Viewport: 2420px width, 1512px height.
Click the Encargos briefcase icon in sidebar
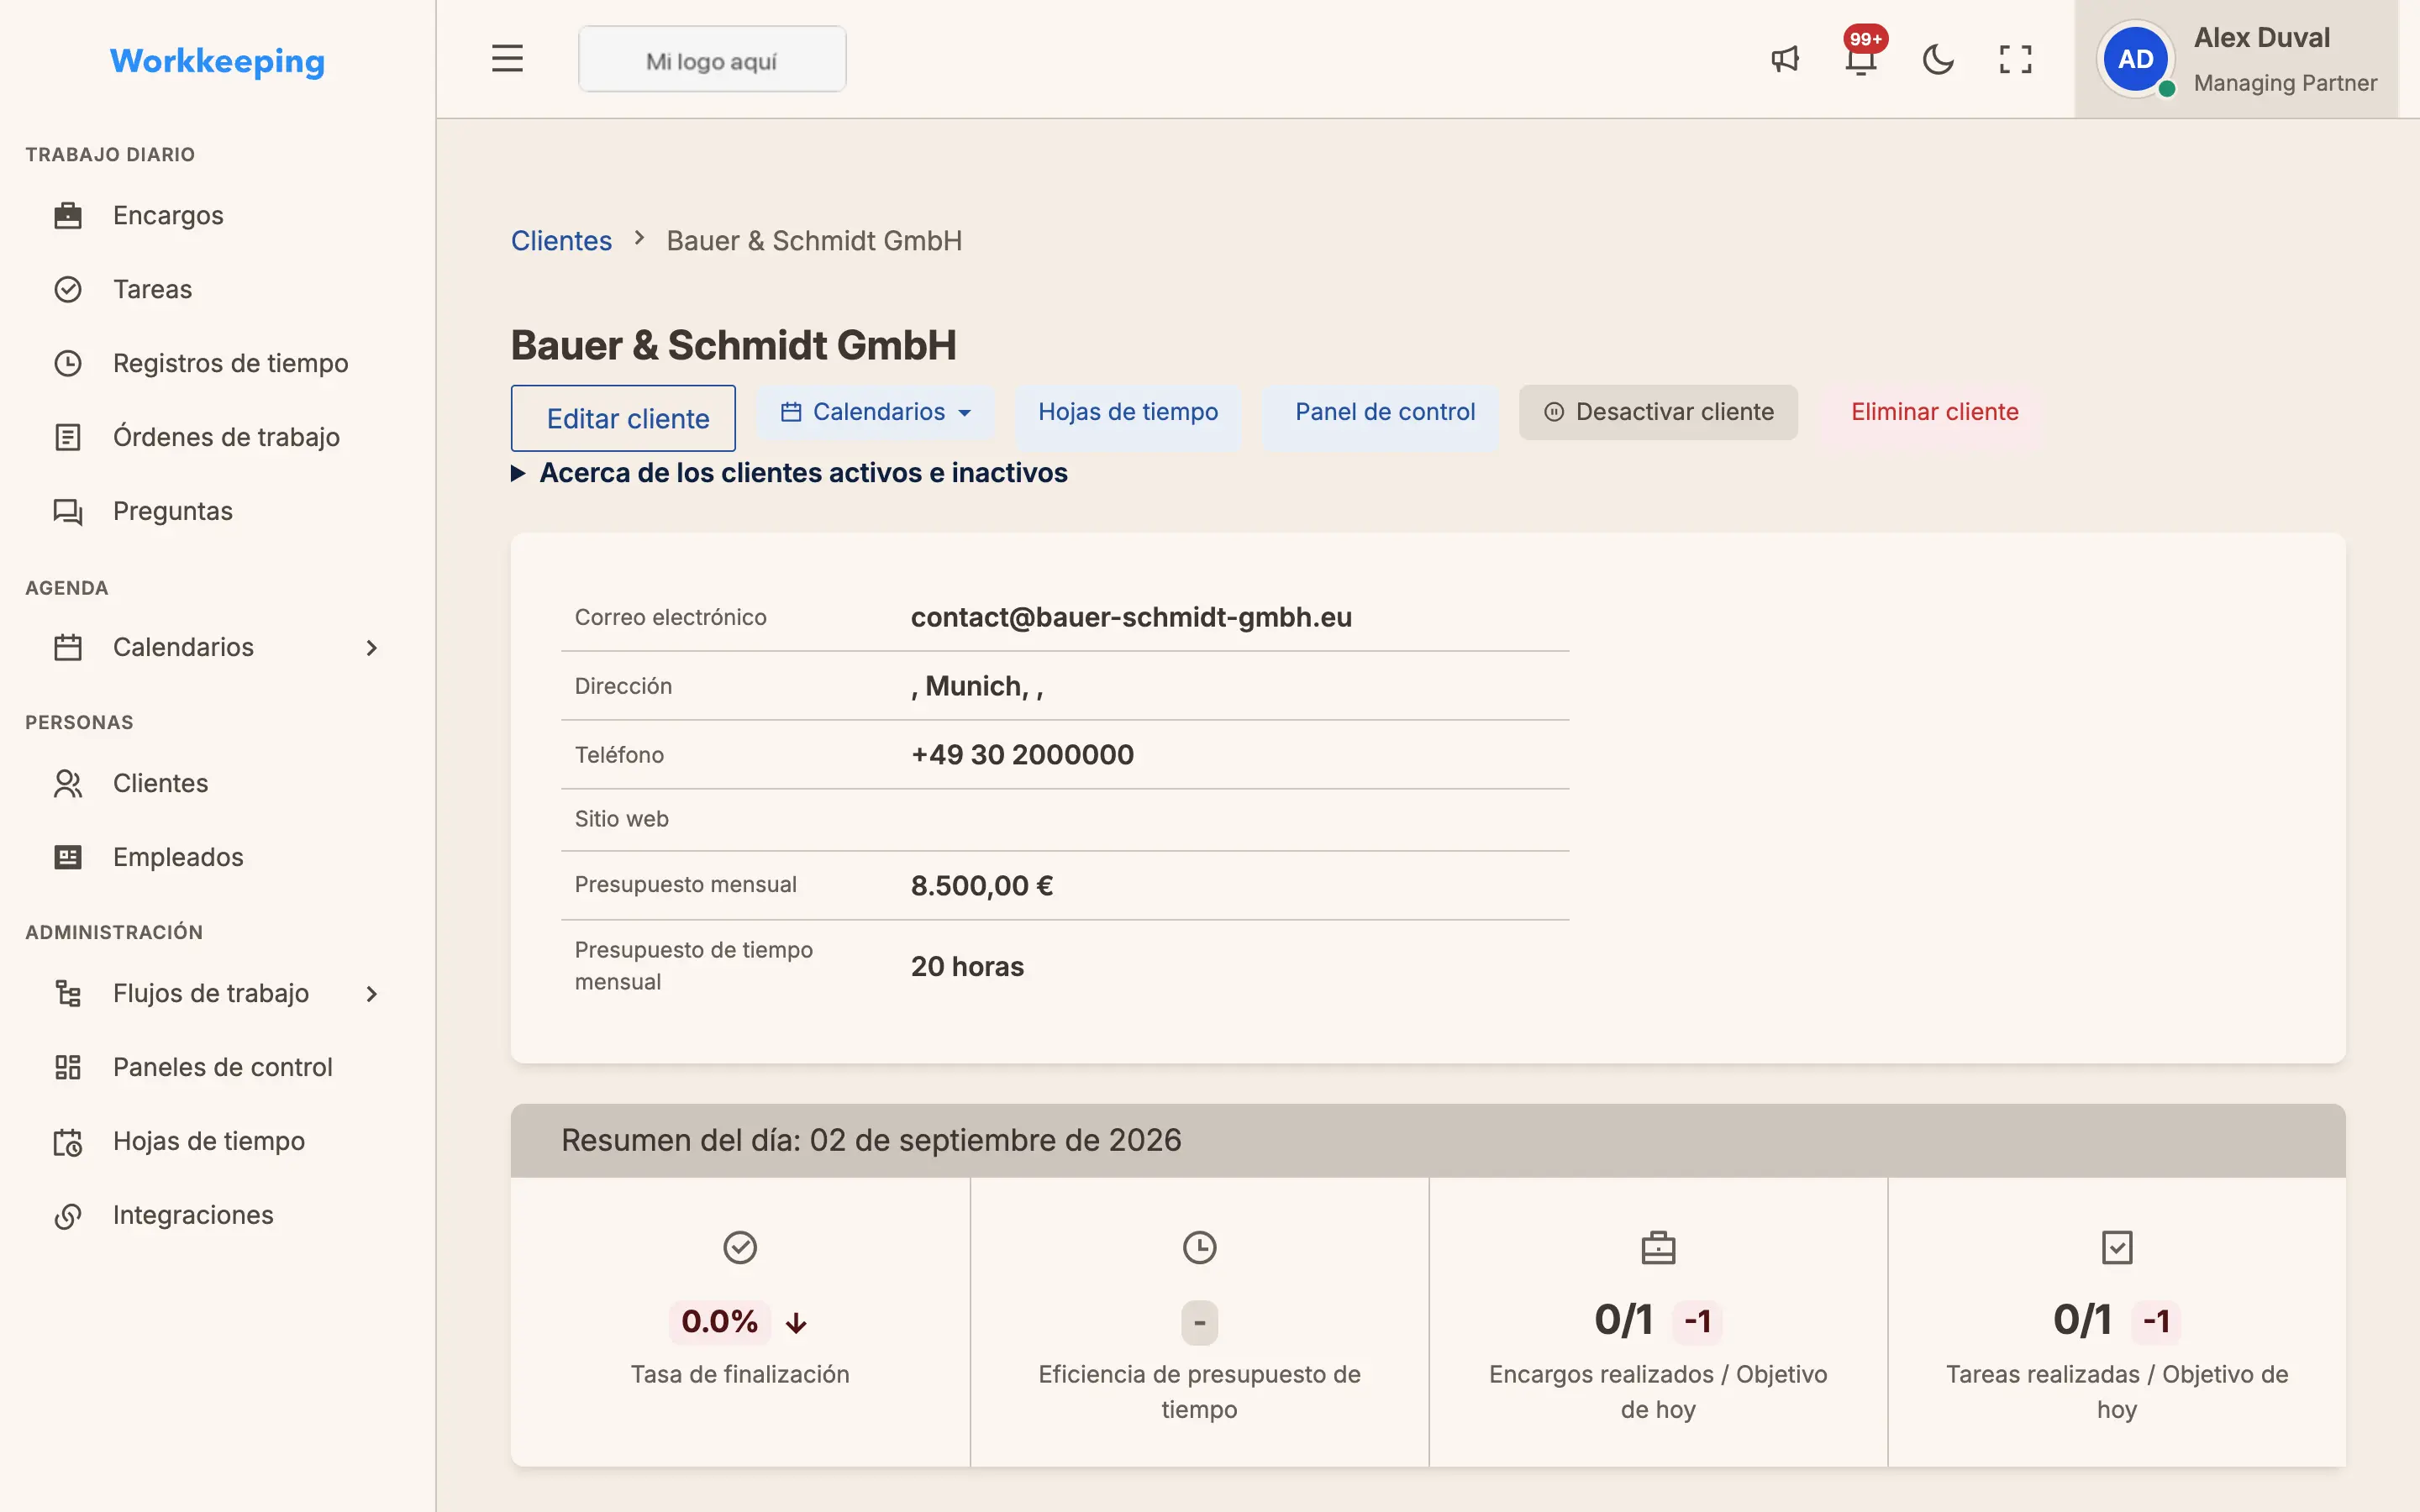click(x=68, y=215)
